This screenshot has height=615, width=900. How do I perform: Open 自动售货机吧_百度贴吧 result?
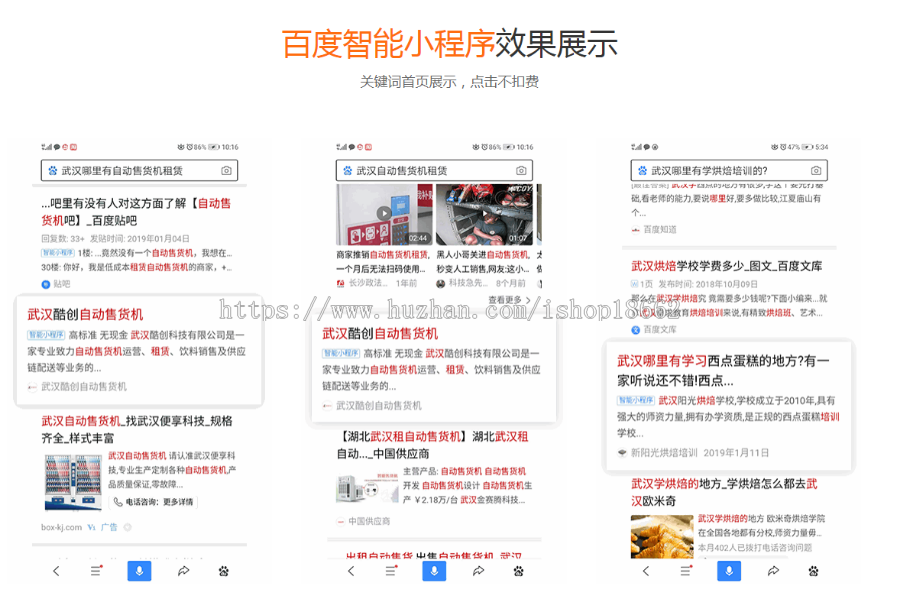[x=137, y=212]
